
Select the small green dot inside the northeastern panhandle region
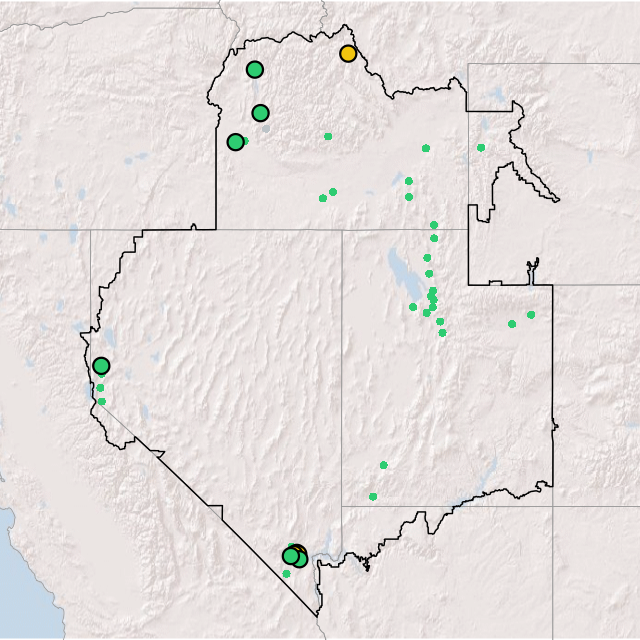pyautogui.click(x=481, y=148)
